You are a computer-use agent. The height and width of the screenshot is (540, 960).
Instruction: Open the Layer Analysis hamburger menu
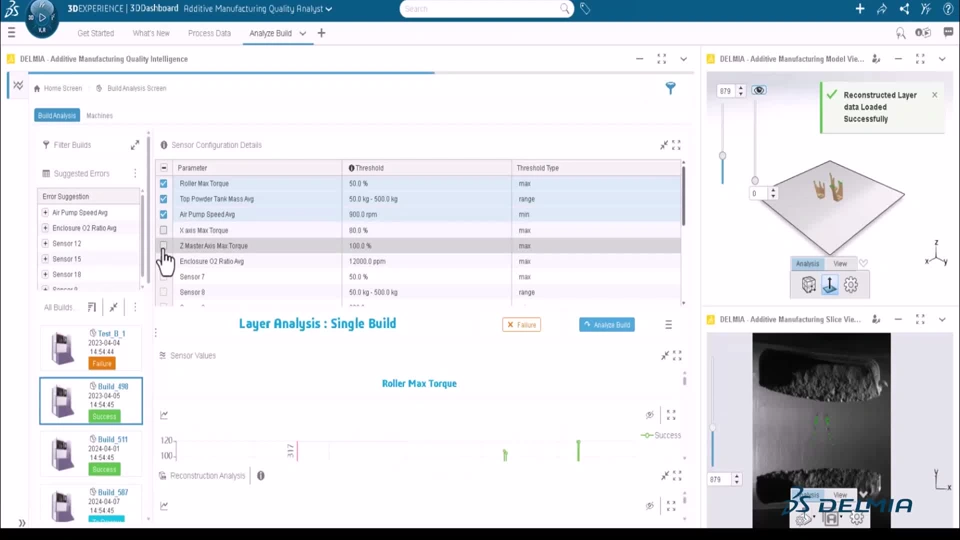[x=669, y=324]
